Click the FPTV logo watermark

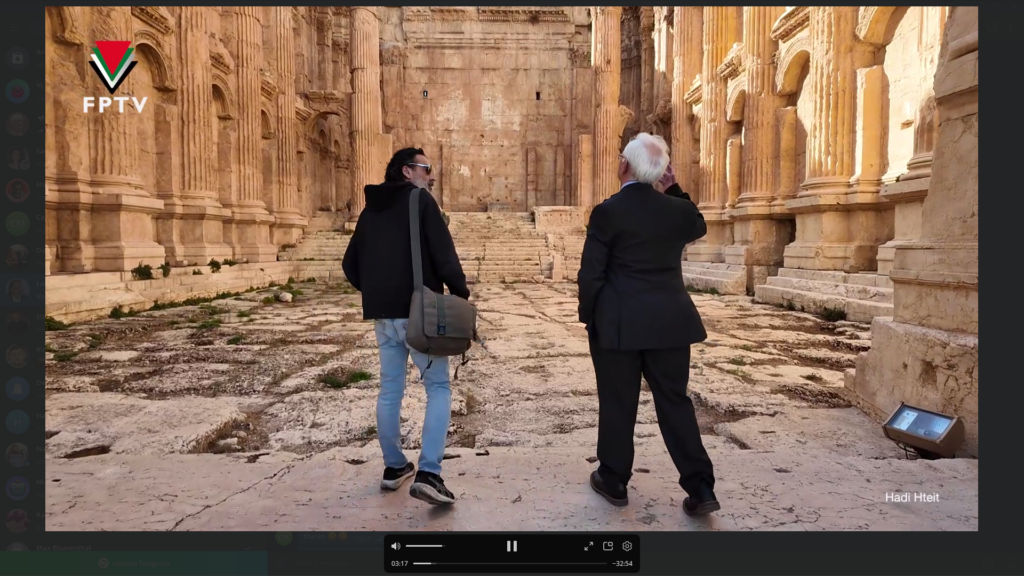114,77
